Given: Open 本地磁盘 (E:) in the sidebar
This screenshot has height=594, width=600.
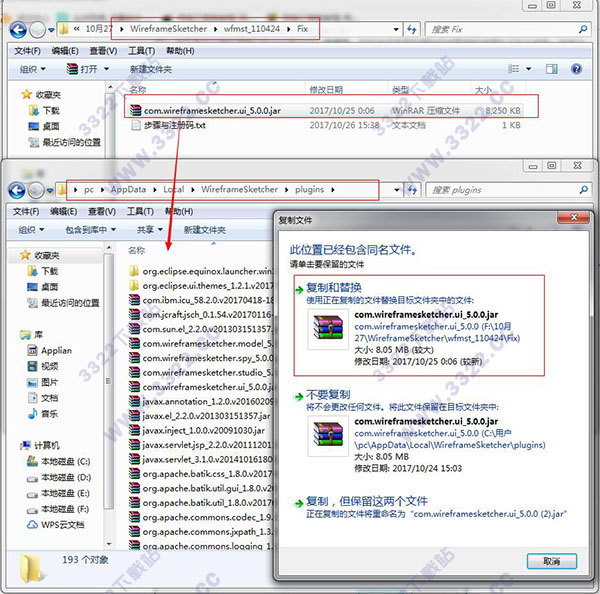Looking at the screenshot, I should 59,493.
